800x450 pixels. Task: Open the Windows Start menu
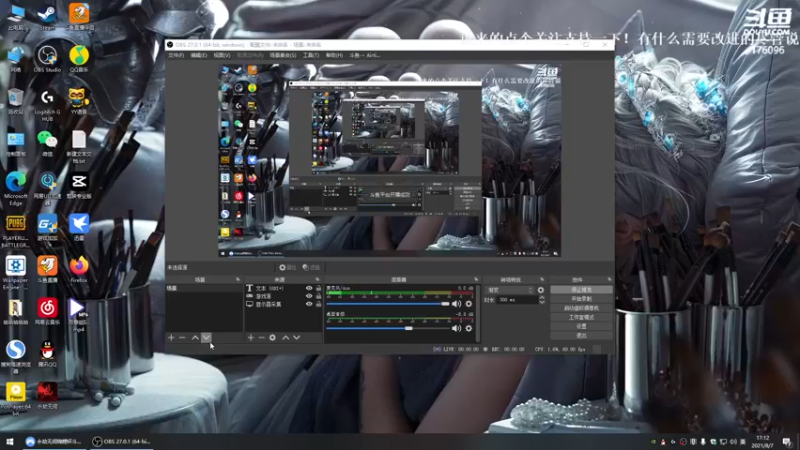pos(10,441)
